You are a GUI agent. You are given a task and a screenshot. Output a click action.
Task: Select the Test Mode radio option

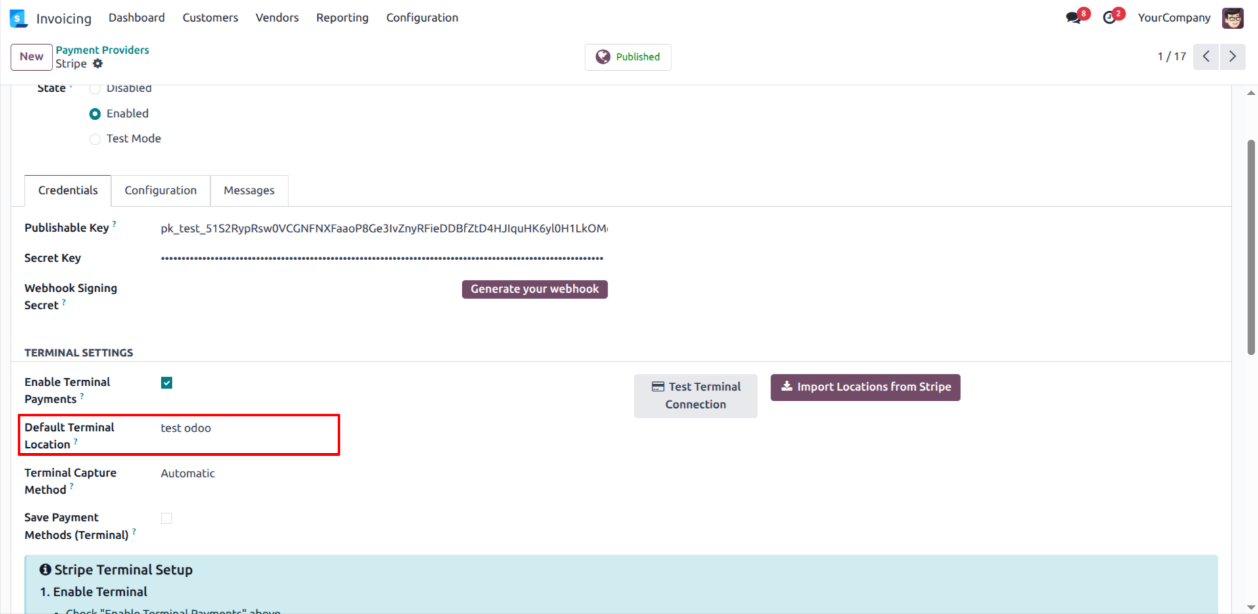pos(96,139)
